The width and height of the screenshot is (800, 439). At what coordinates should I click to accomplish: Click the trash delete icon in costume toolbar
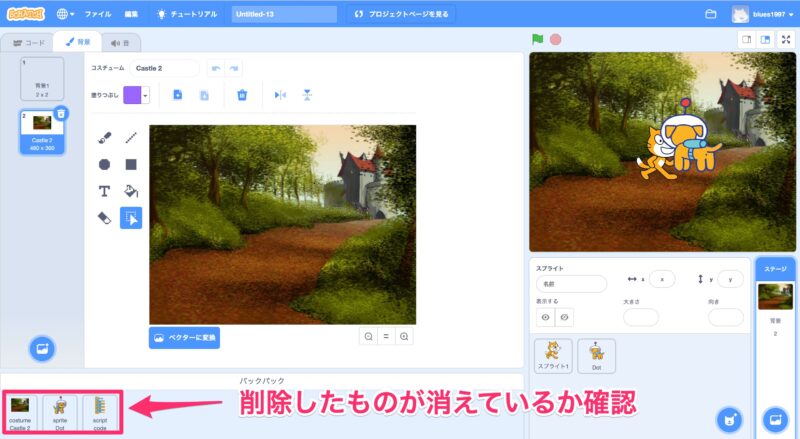[241, 95]
